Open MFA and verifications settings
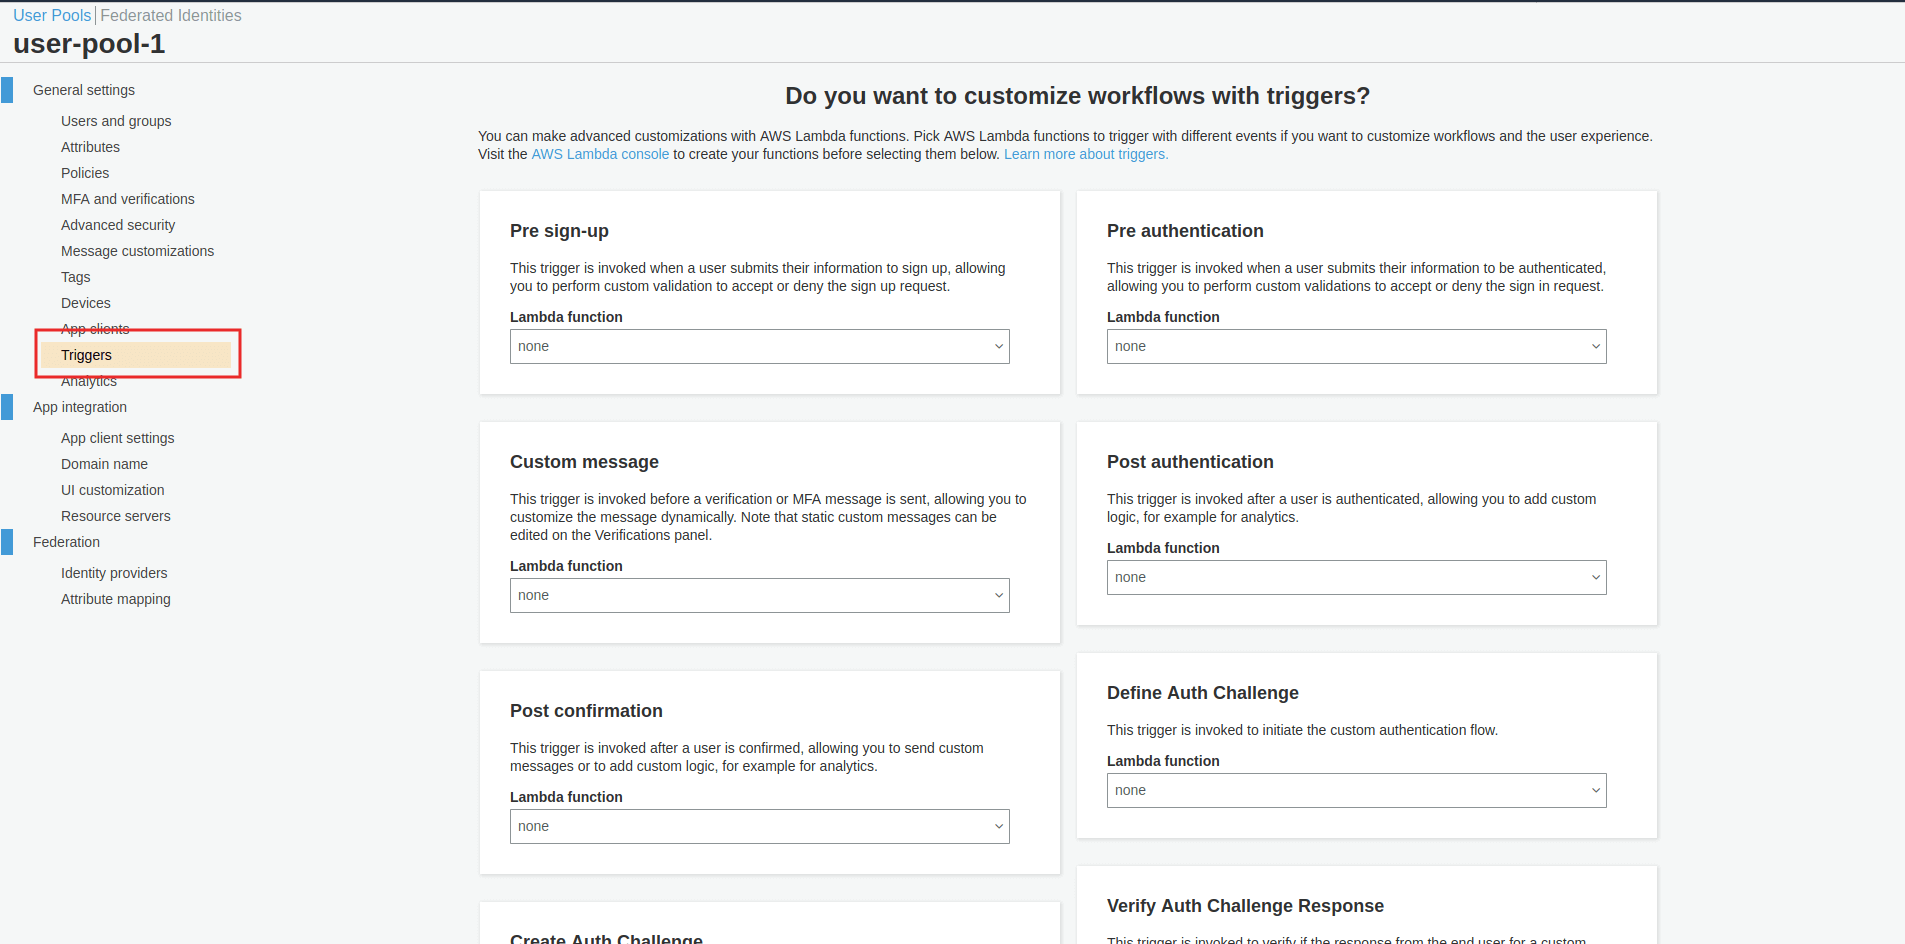The width and height of the screenshot is (1905, 944). pos(128,199)
